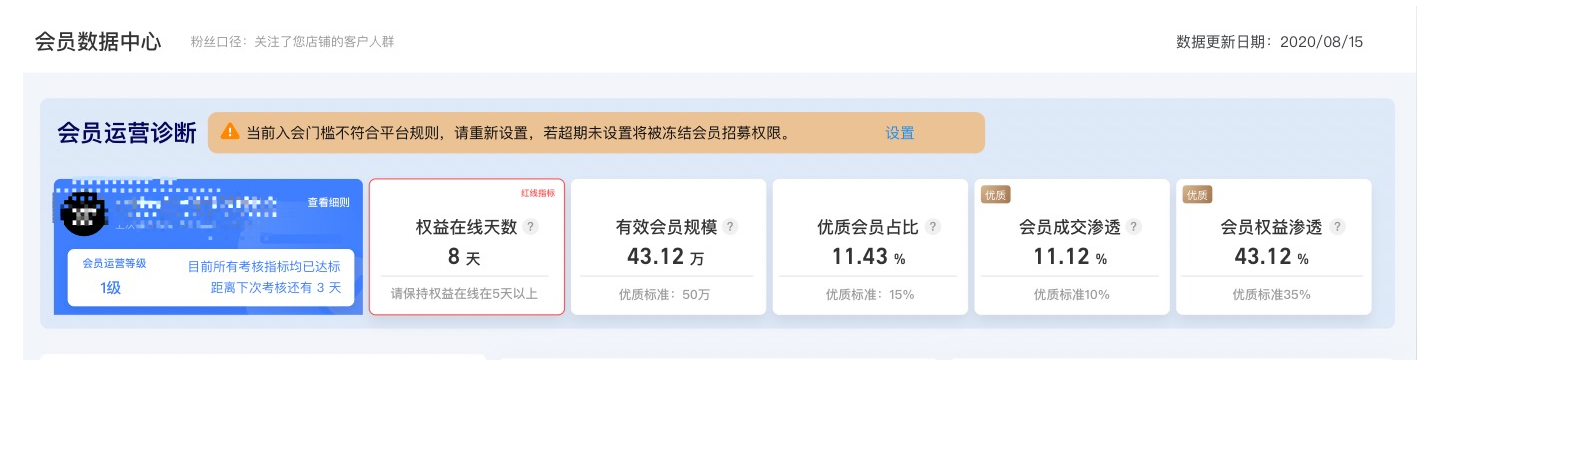
Task: Click the 会员运营诊断 section heading
Action: [127, 133]
